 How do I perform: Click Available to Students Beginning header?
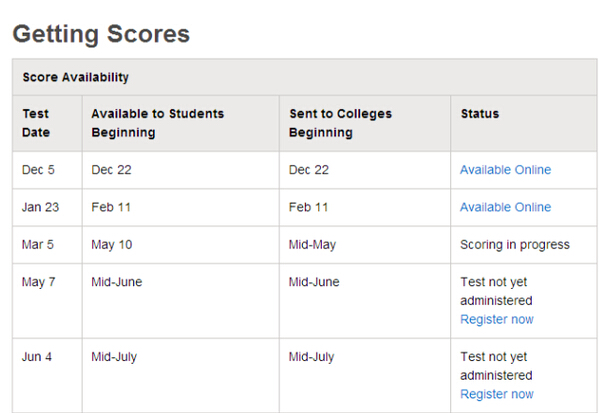(157, 123)
